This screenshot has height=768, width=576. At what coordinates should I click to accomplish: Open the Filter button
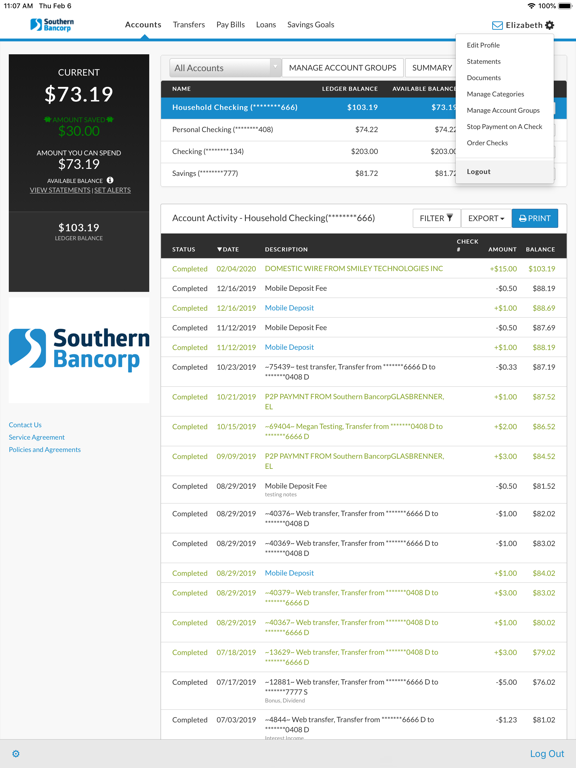coord(436,218)
